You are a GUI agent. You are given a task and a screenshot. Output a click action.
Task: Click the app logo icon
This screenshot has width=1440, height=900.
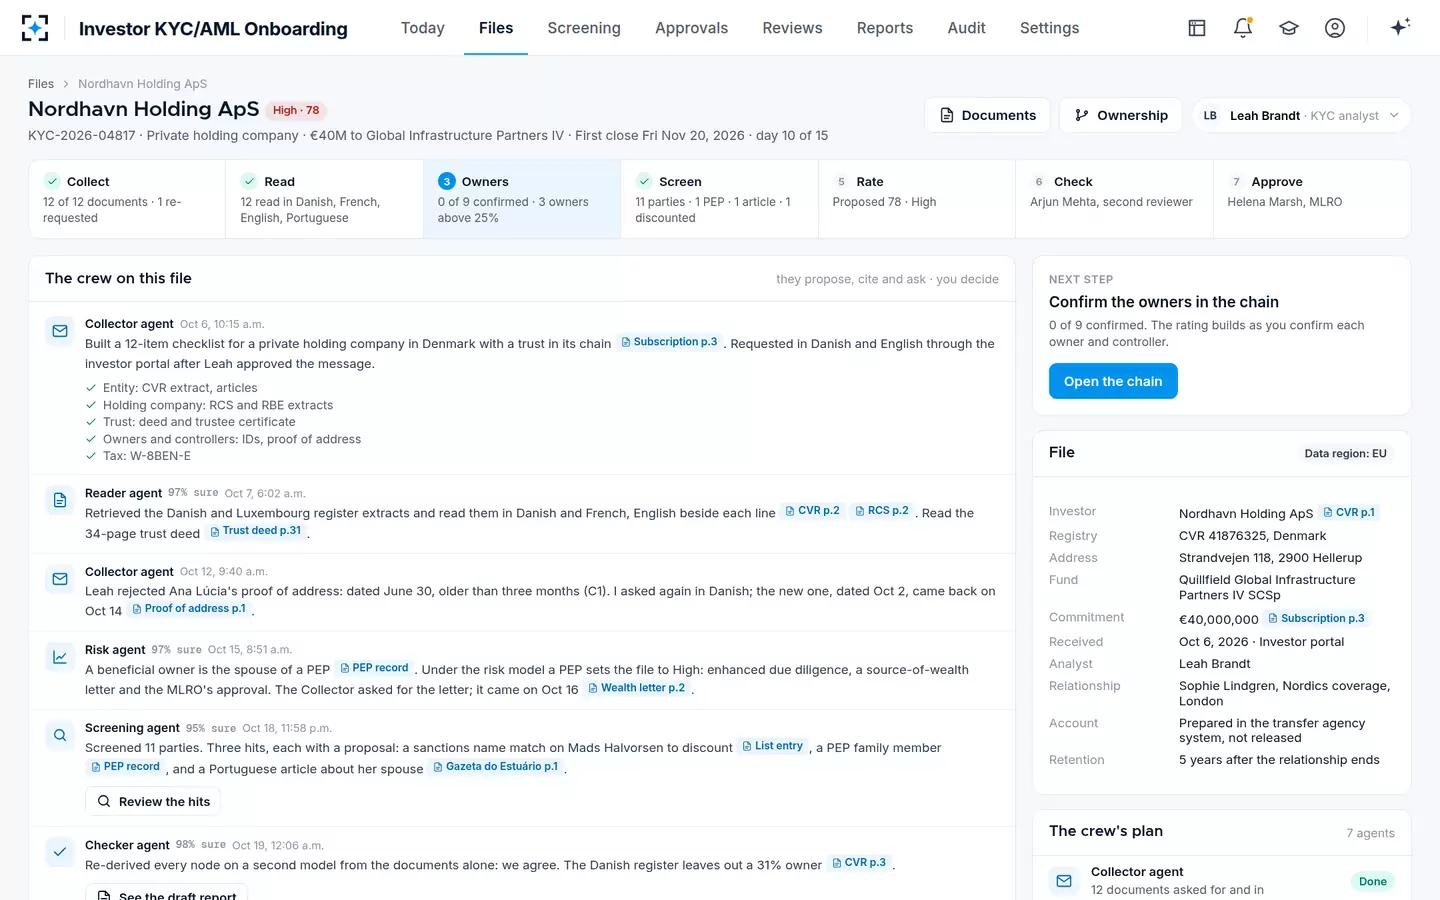click(35, 28)
